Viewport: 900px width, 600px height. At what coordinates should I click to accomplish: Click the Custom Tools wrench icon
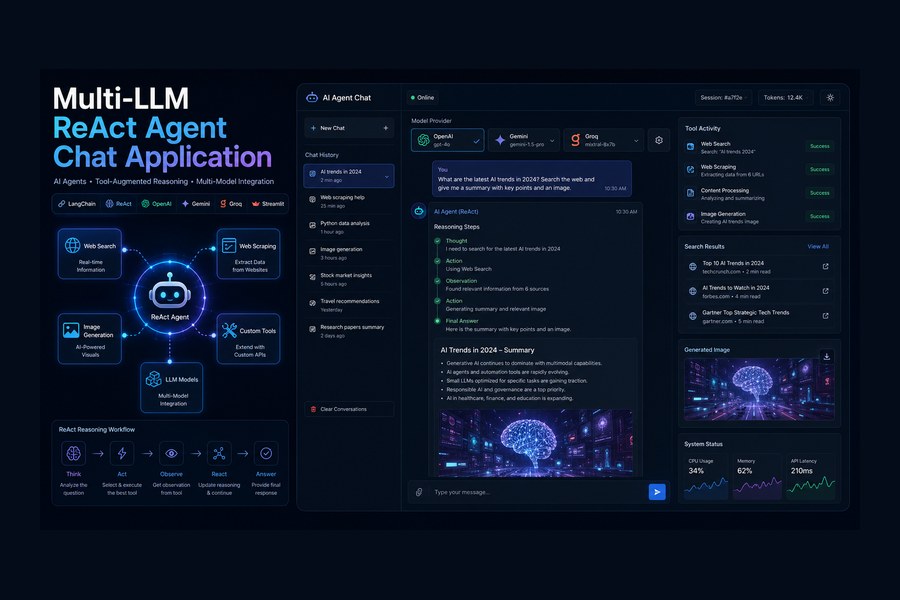[x=229, y=330]
